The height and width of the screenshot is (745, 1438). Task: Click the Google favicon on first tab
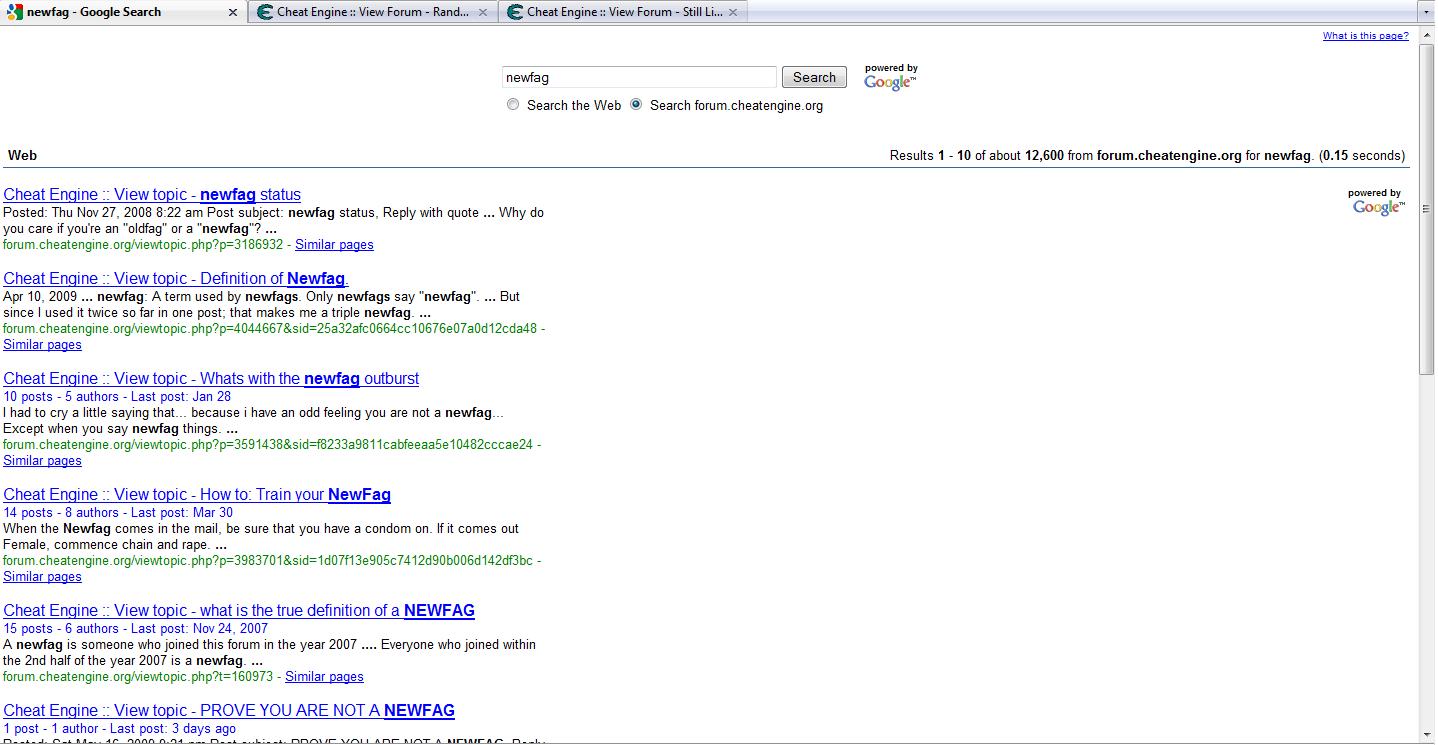[15, 12]
